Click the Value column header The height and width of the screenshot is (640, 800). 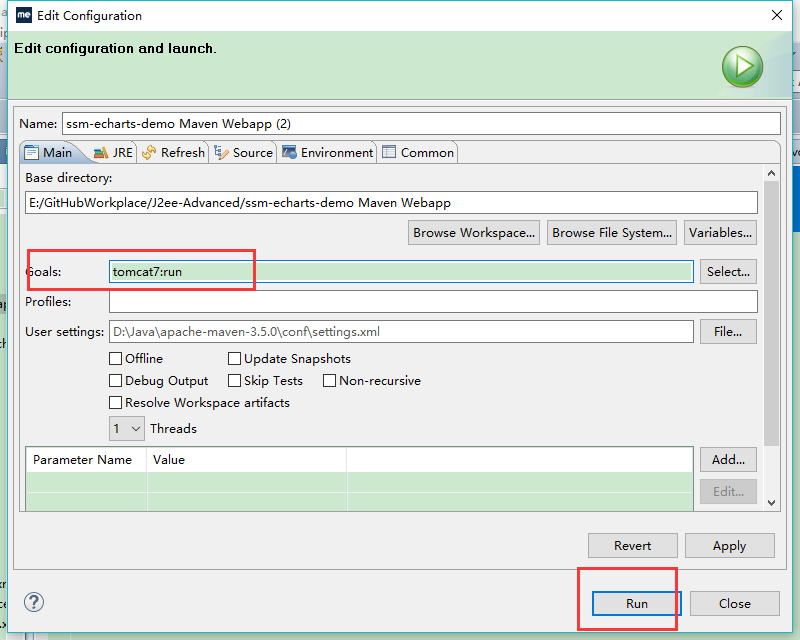pos(247,460)
